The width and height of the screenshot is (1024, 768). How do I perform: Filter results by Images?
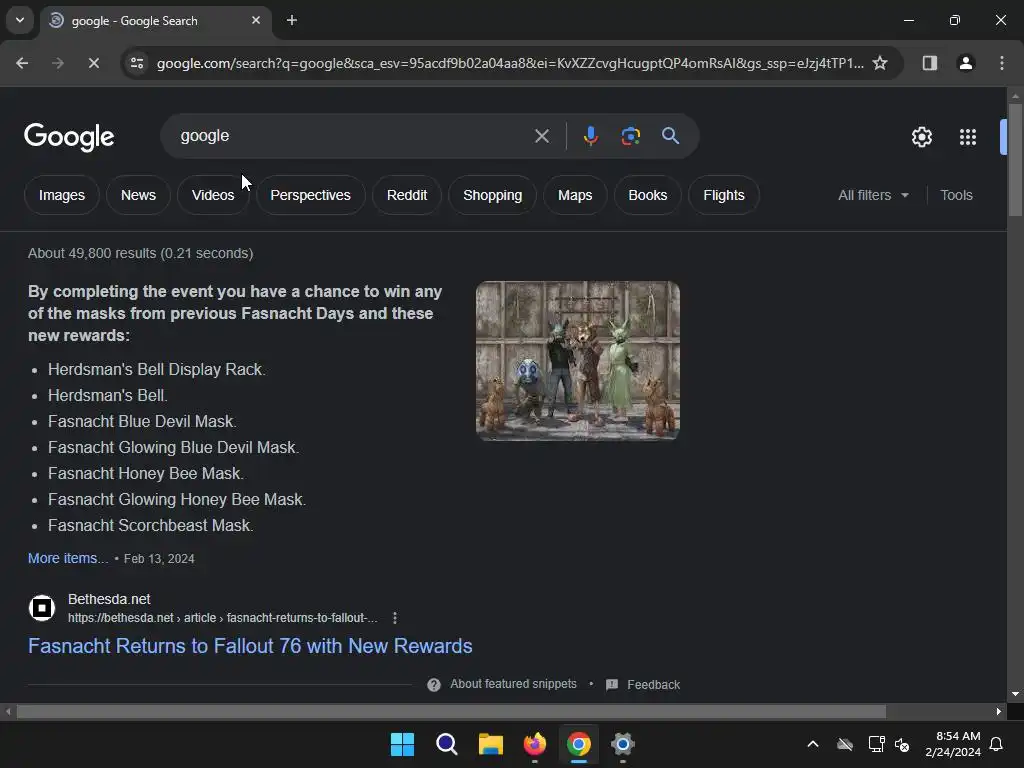61,195
